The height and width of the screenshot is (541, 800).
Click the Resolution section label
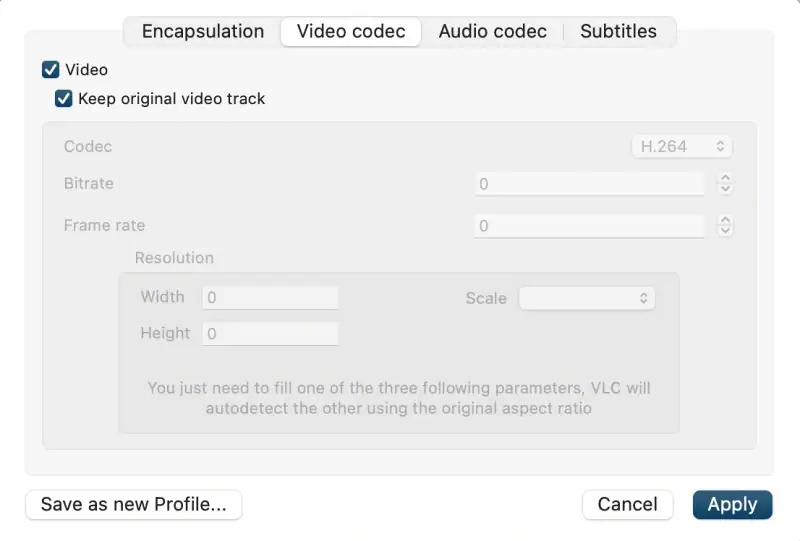[x=174, y=258]
